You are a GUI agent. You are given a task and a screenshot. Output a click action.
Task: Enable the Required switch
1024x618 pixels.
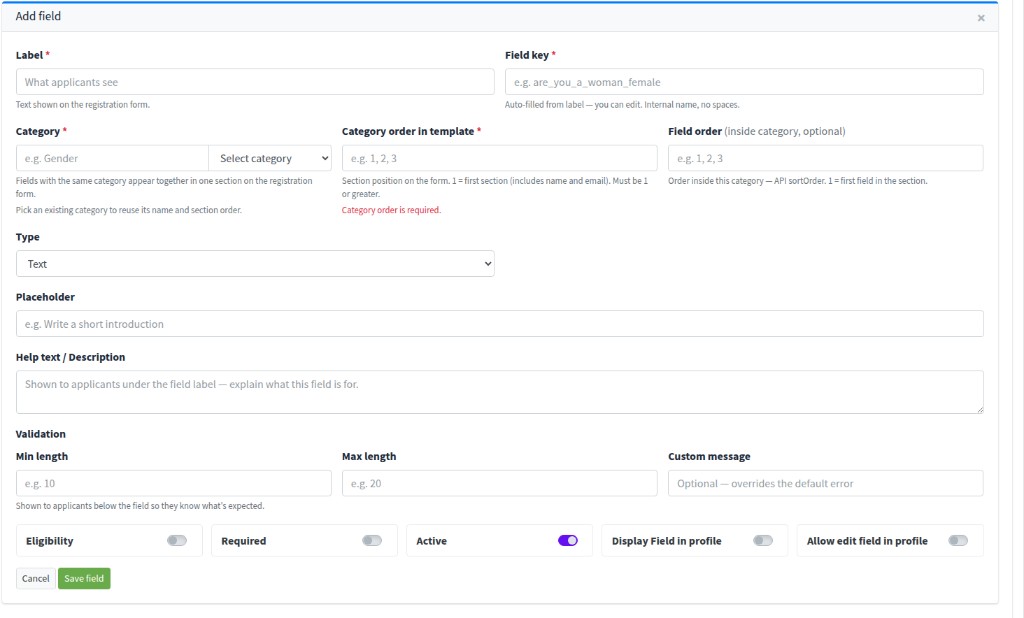(x=372, y=540)
